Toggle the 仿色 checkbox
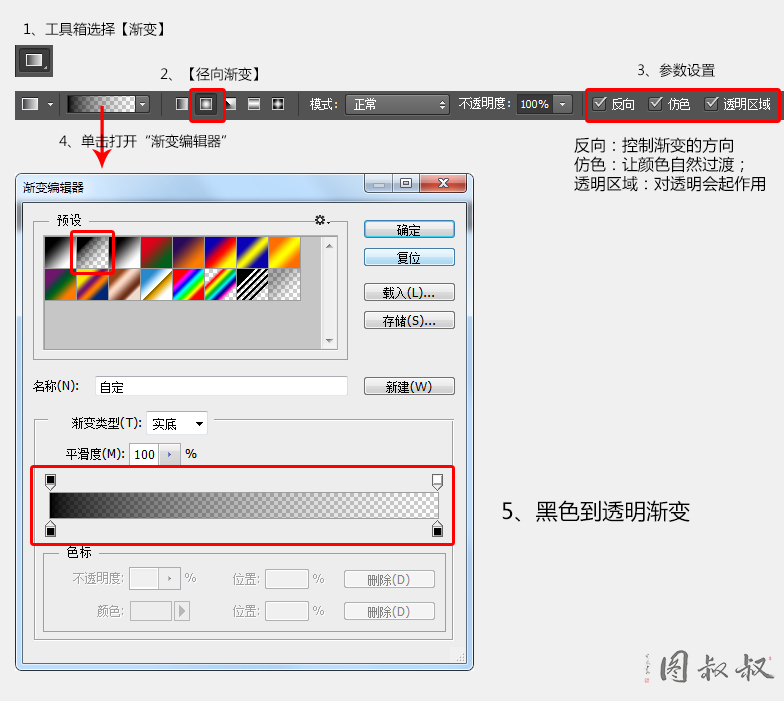This screenshot has height=701, width=784. click(655, 104)
